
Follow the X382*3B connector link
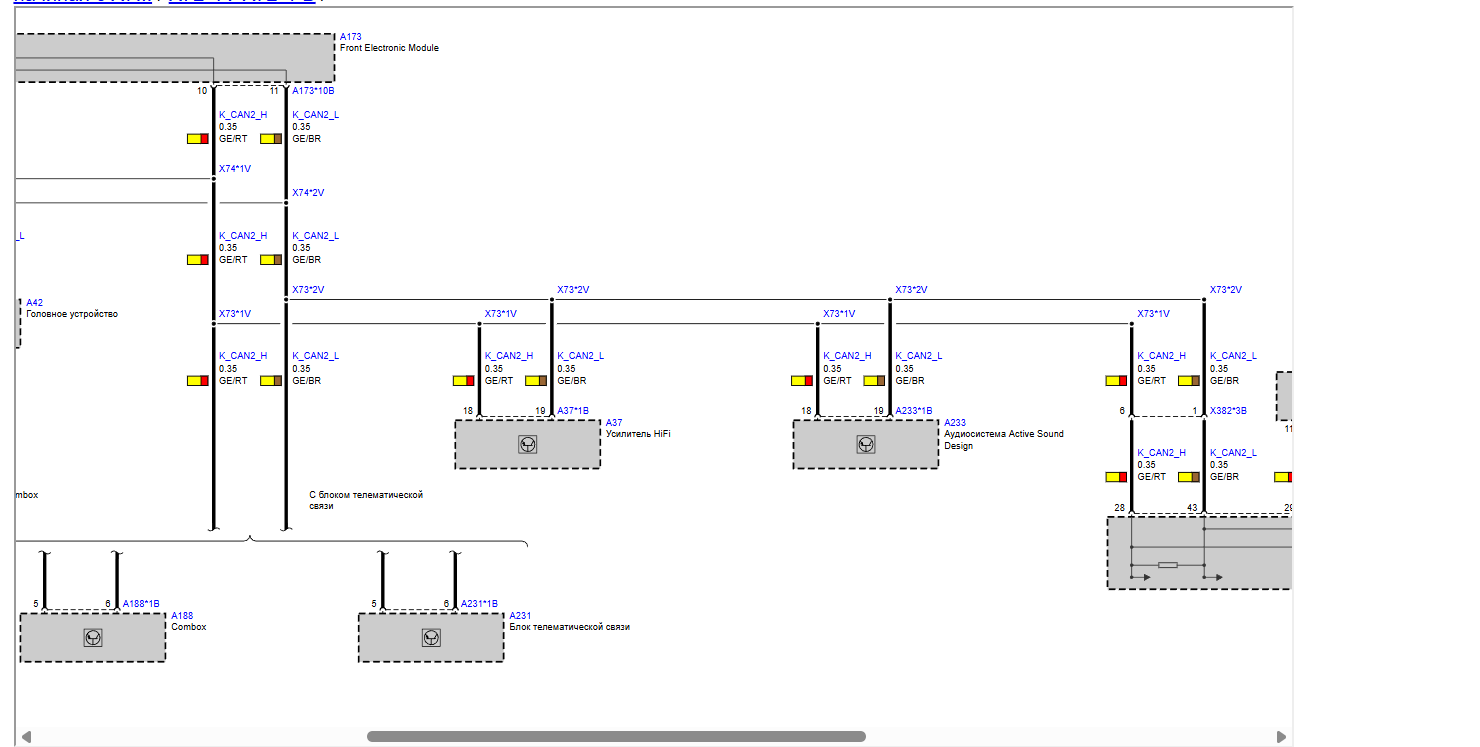1228,411
